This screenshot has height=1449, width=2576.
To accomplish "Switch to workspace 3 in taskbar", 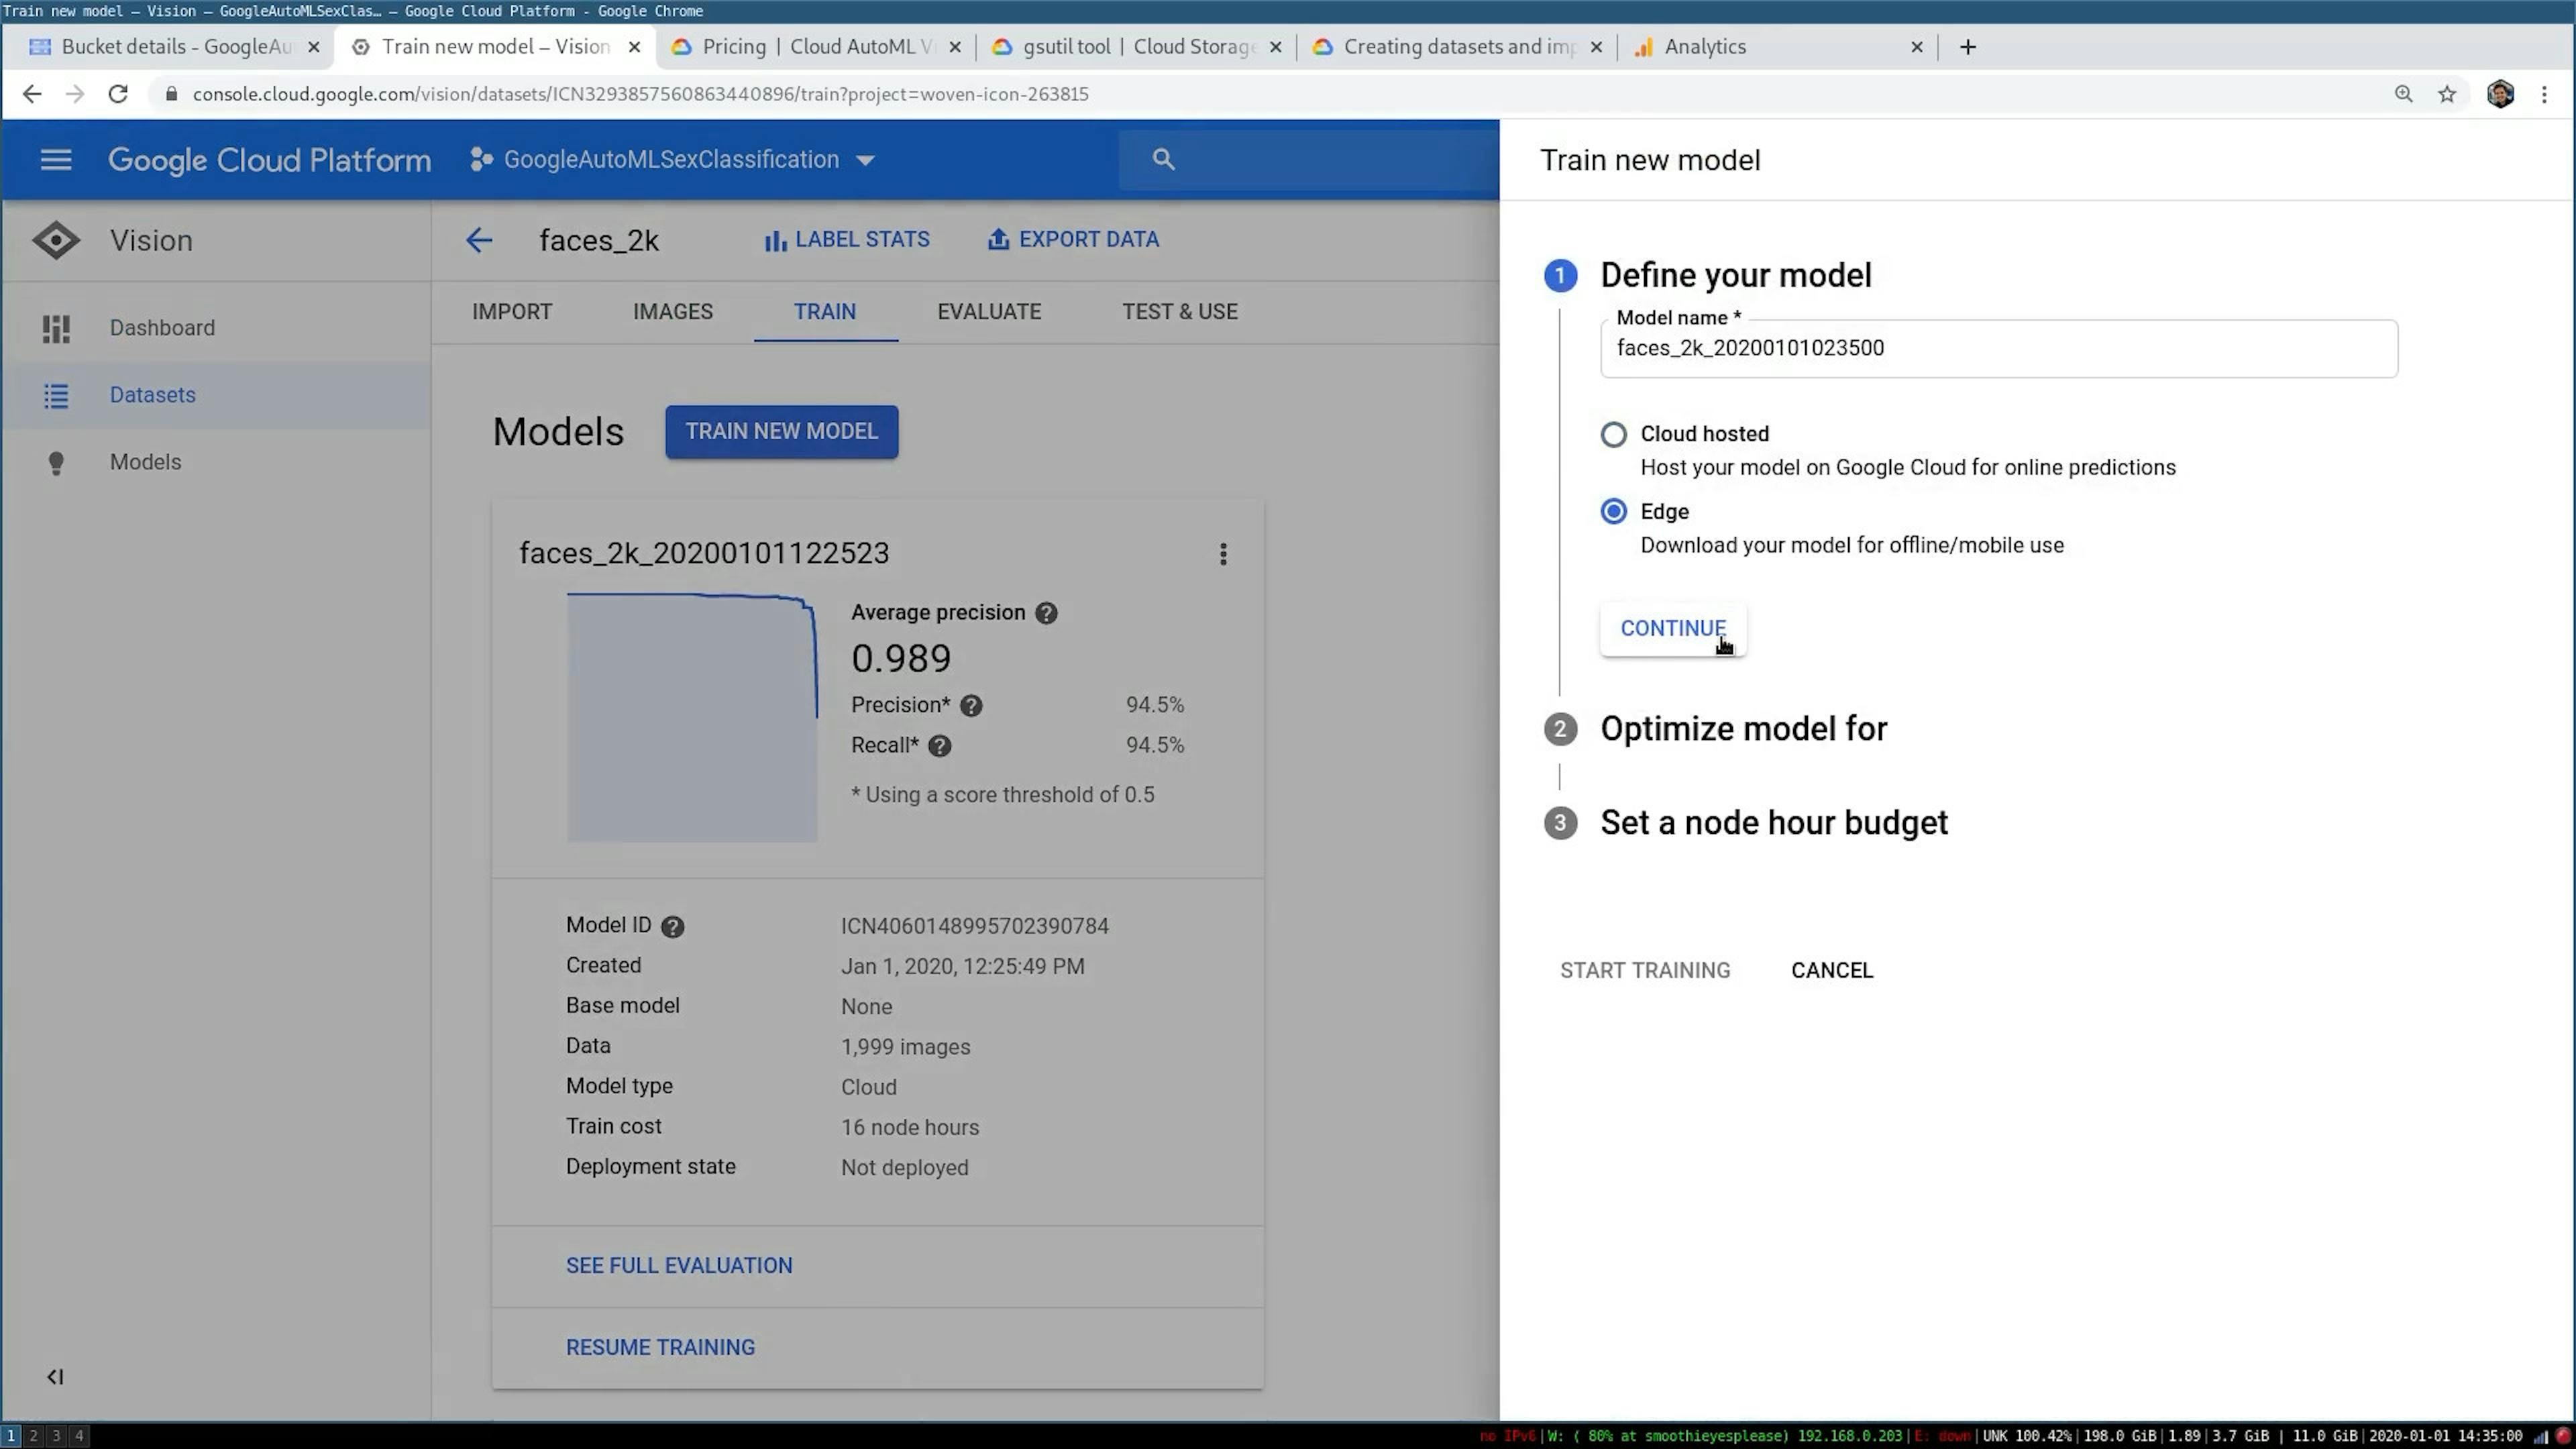I will click(56, 1436).
